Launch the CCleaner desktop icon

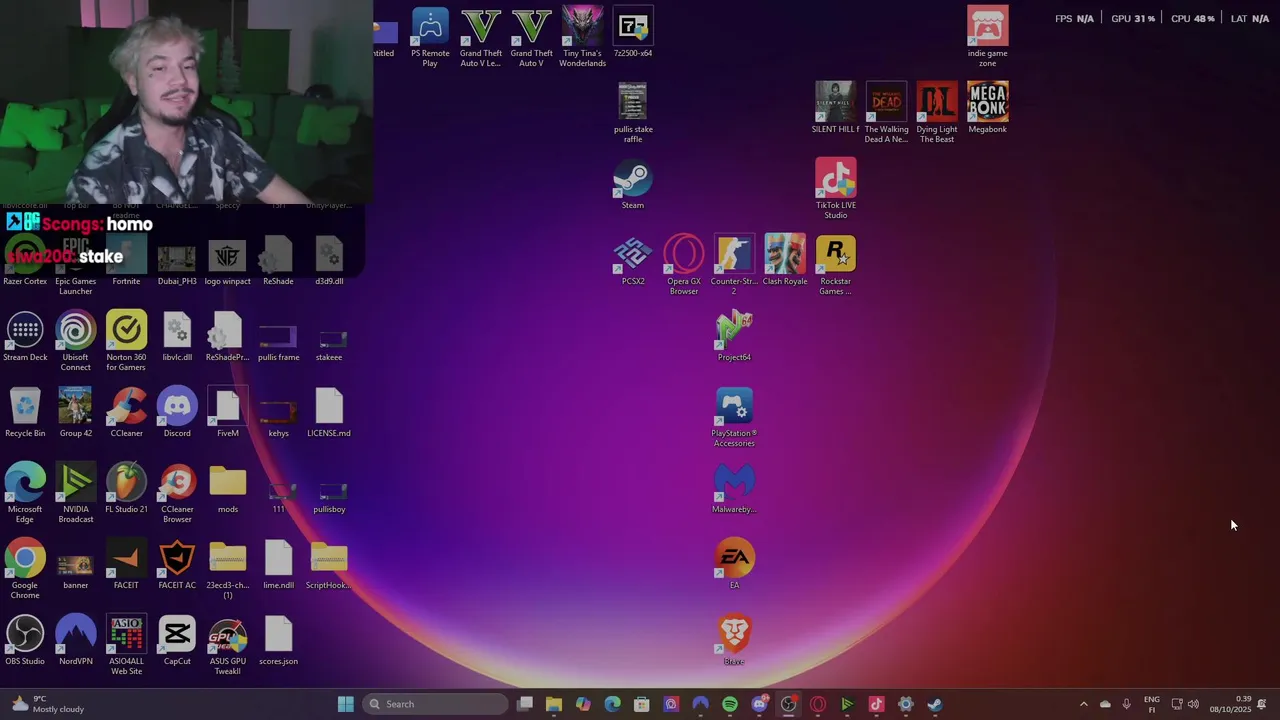[x=126, y=413]
